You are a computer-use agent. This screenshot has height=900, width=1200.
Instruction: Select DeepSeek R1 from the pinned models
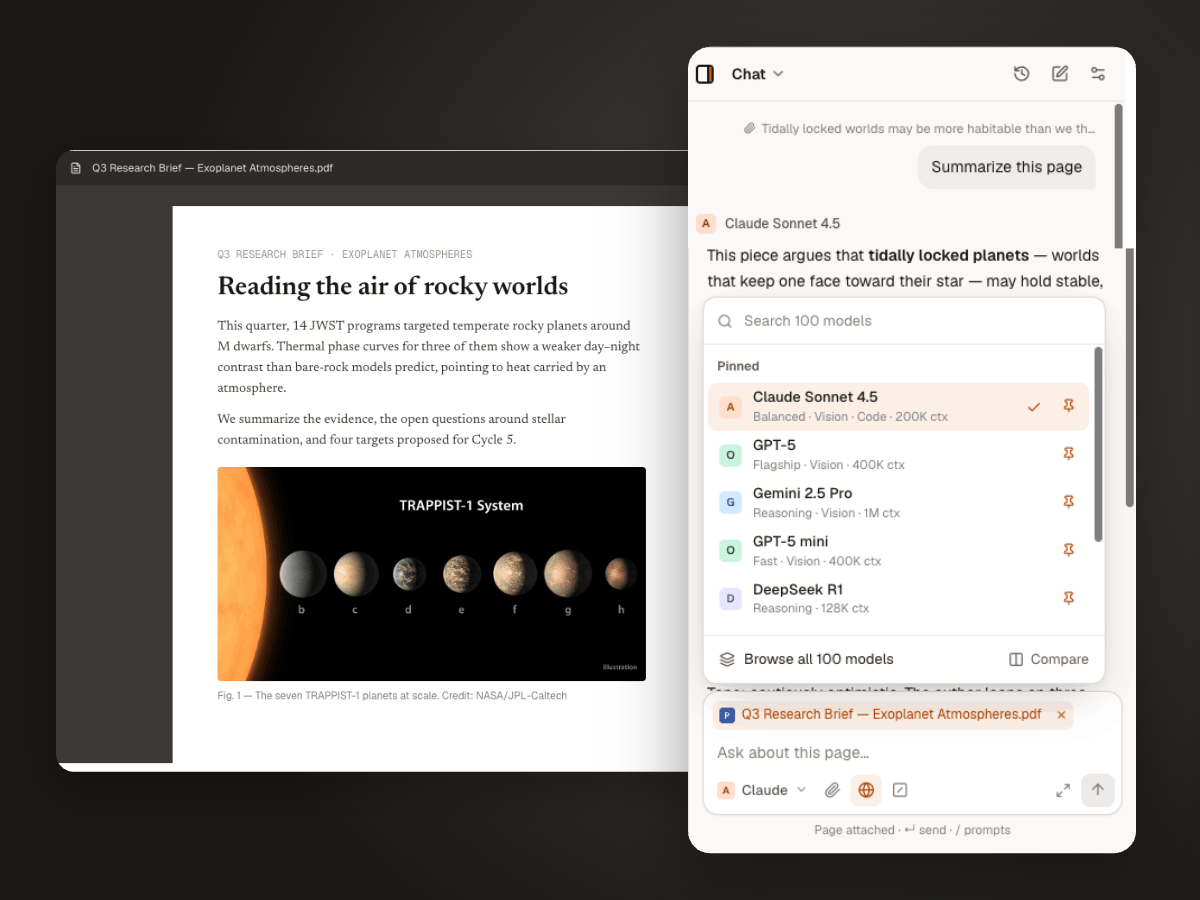coord(898,599)
